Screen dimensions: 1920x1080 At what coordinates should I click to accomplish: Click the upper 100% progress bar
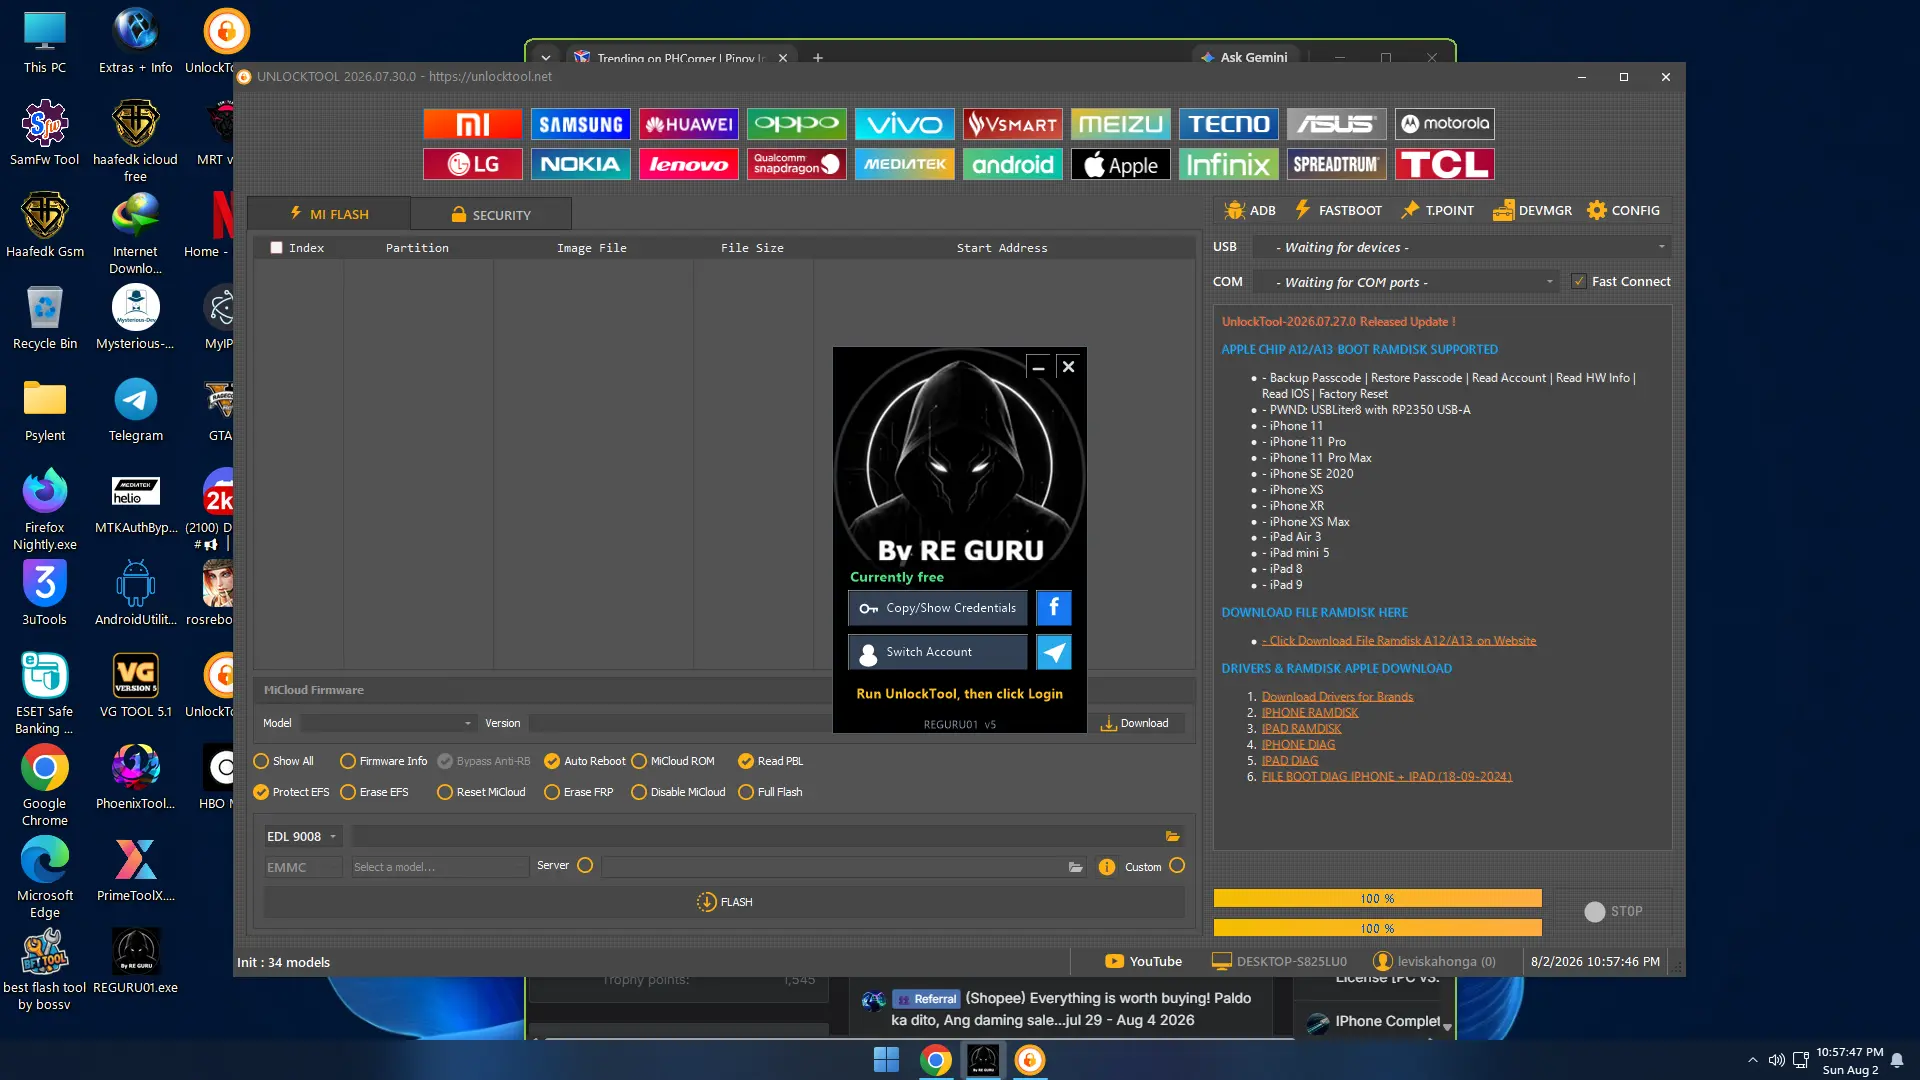(x=1378, y=899)
